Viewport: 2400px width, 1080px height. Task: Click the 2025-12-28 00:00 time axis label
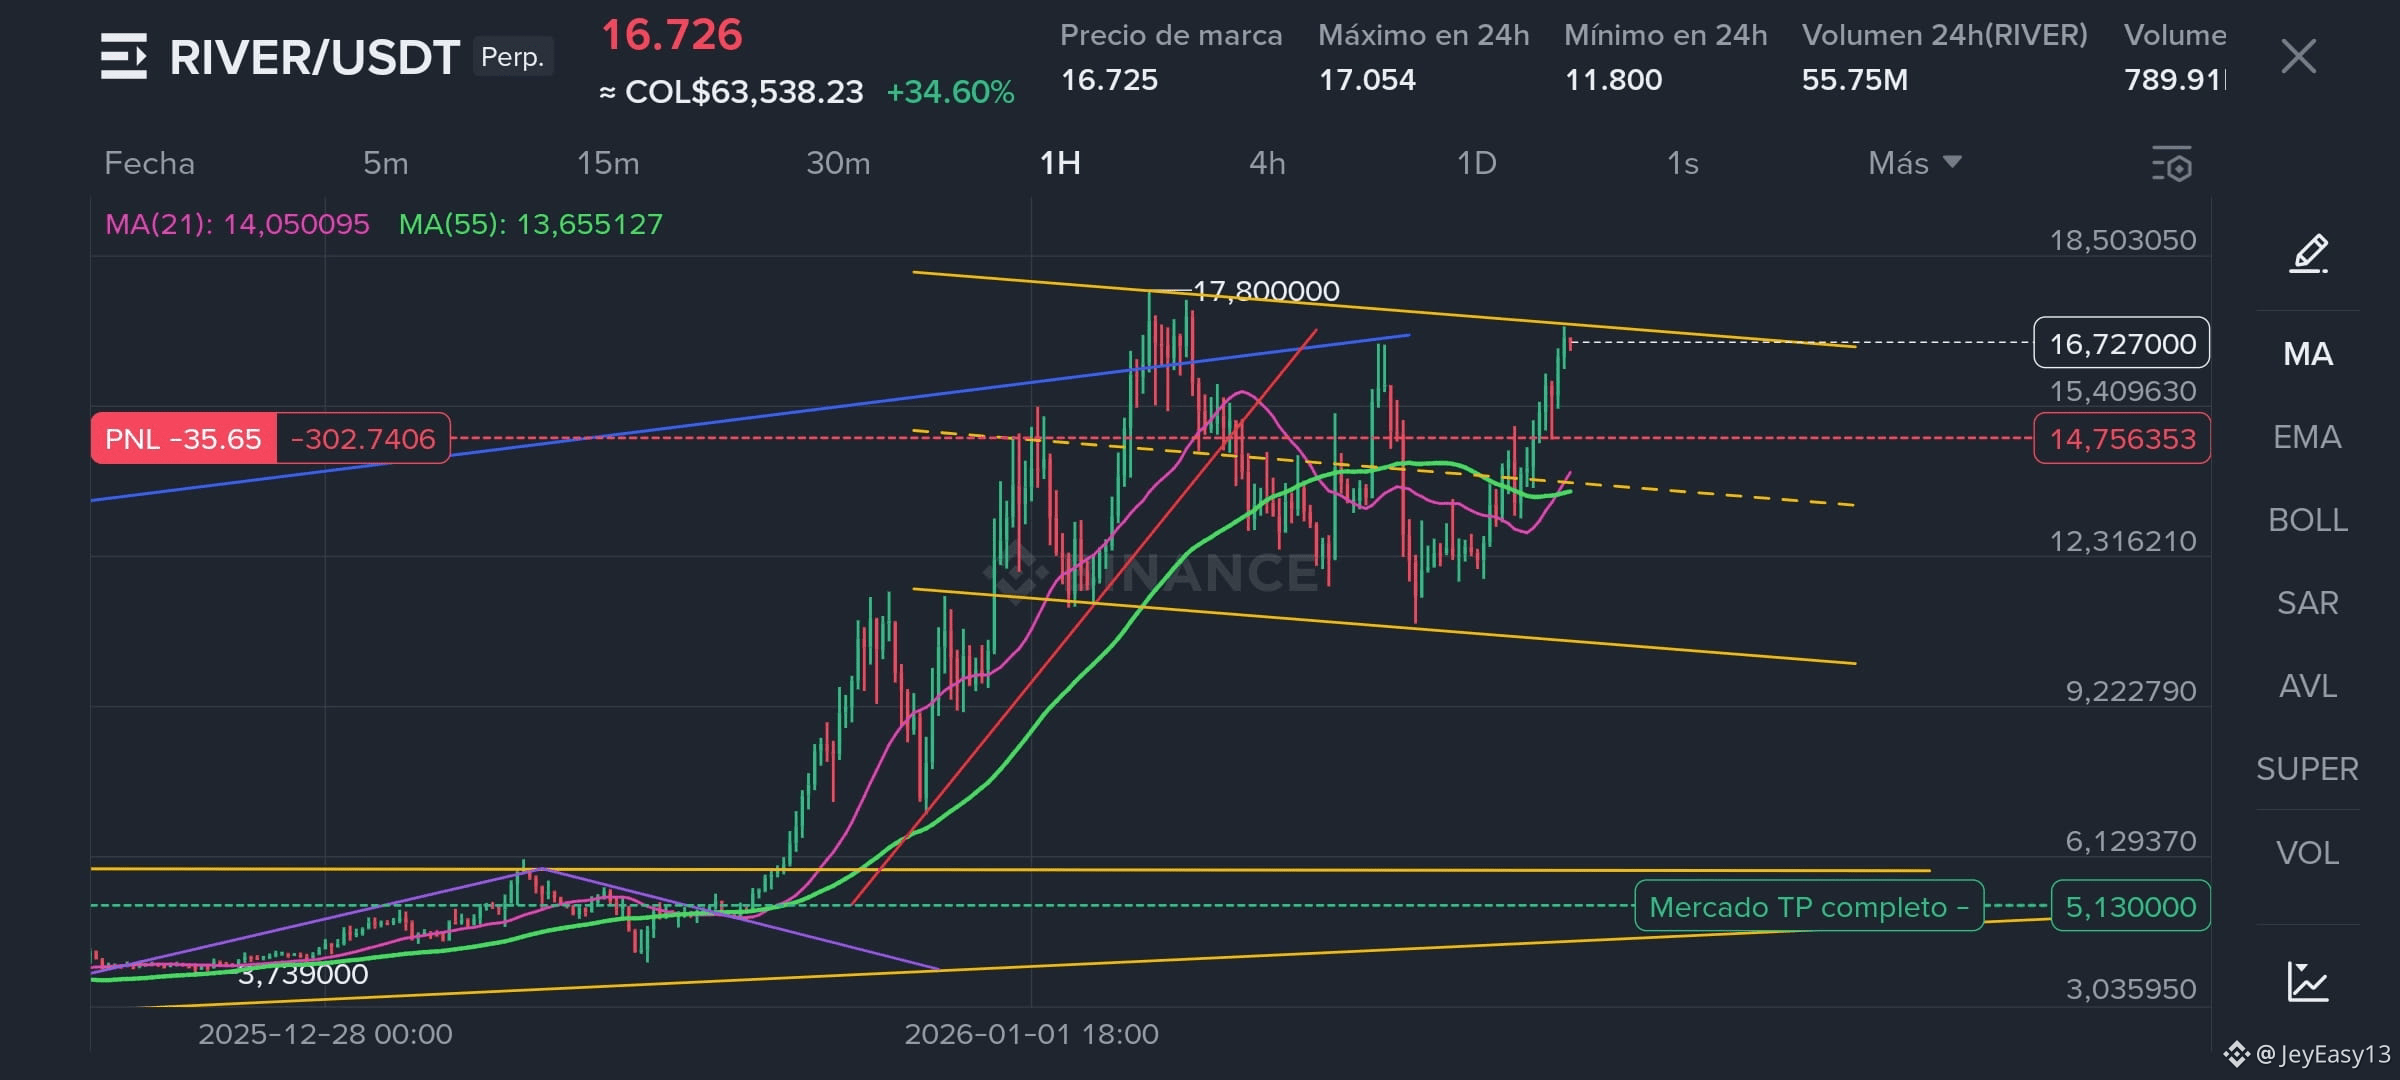[325, 1034]
